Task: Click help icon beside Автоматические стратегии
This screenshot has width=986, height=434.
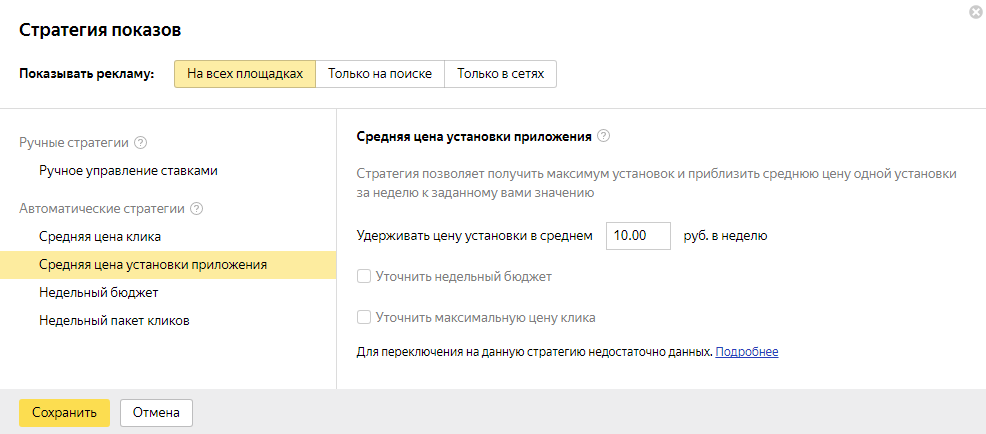Action: (x=196, y=209)
